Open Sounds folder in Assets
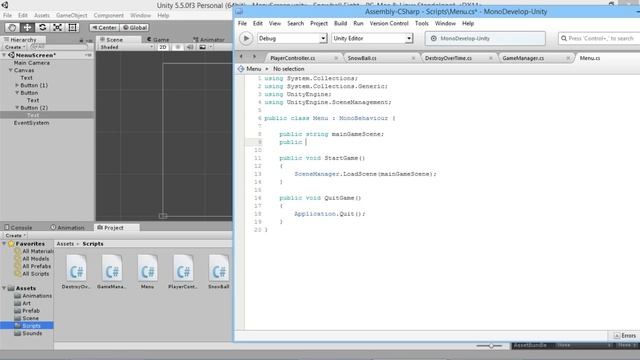Screen dimensions: 640x360 (x=29, y=333)
